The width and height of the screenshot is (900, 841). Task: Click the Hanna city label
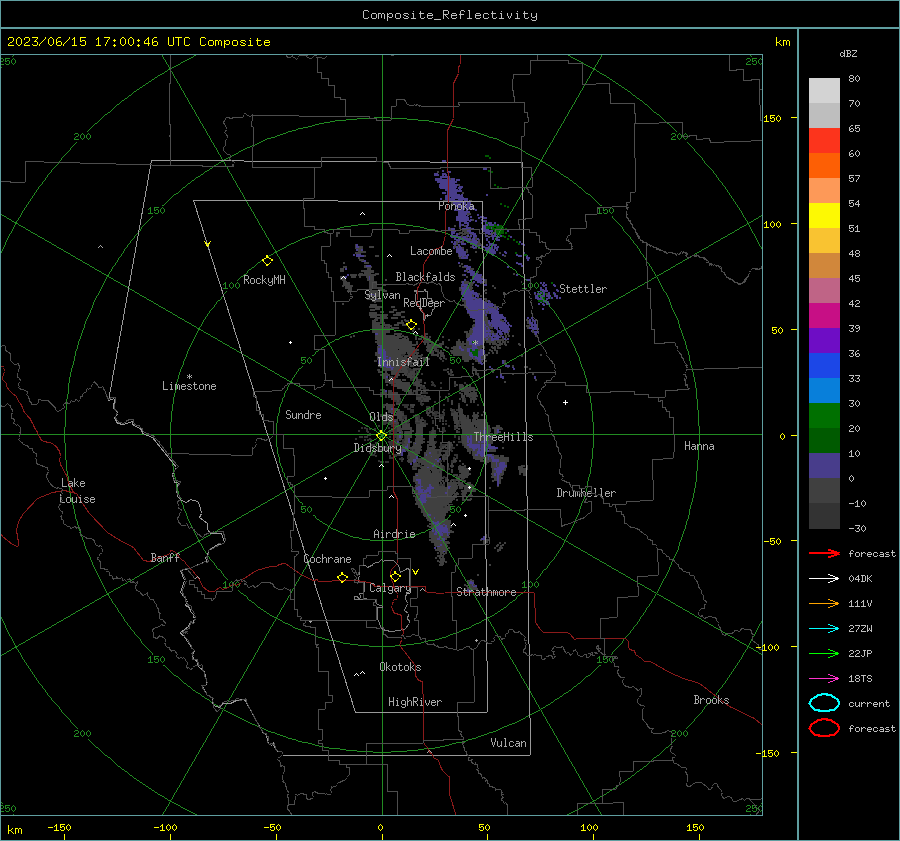(699, 446)
